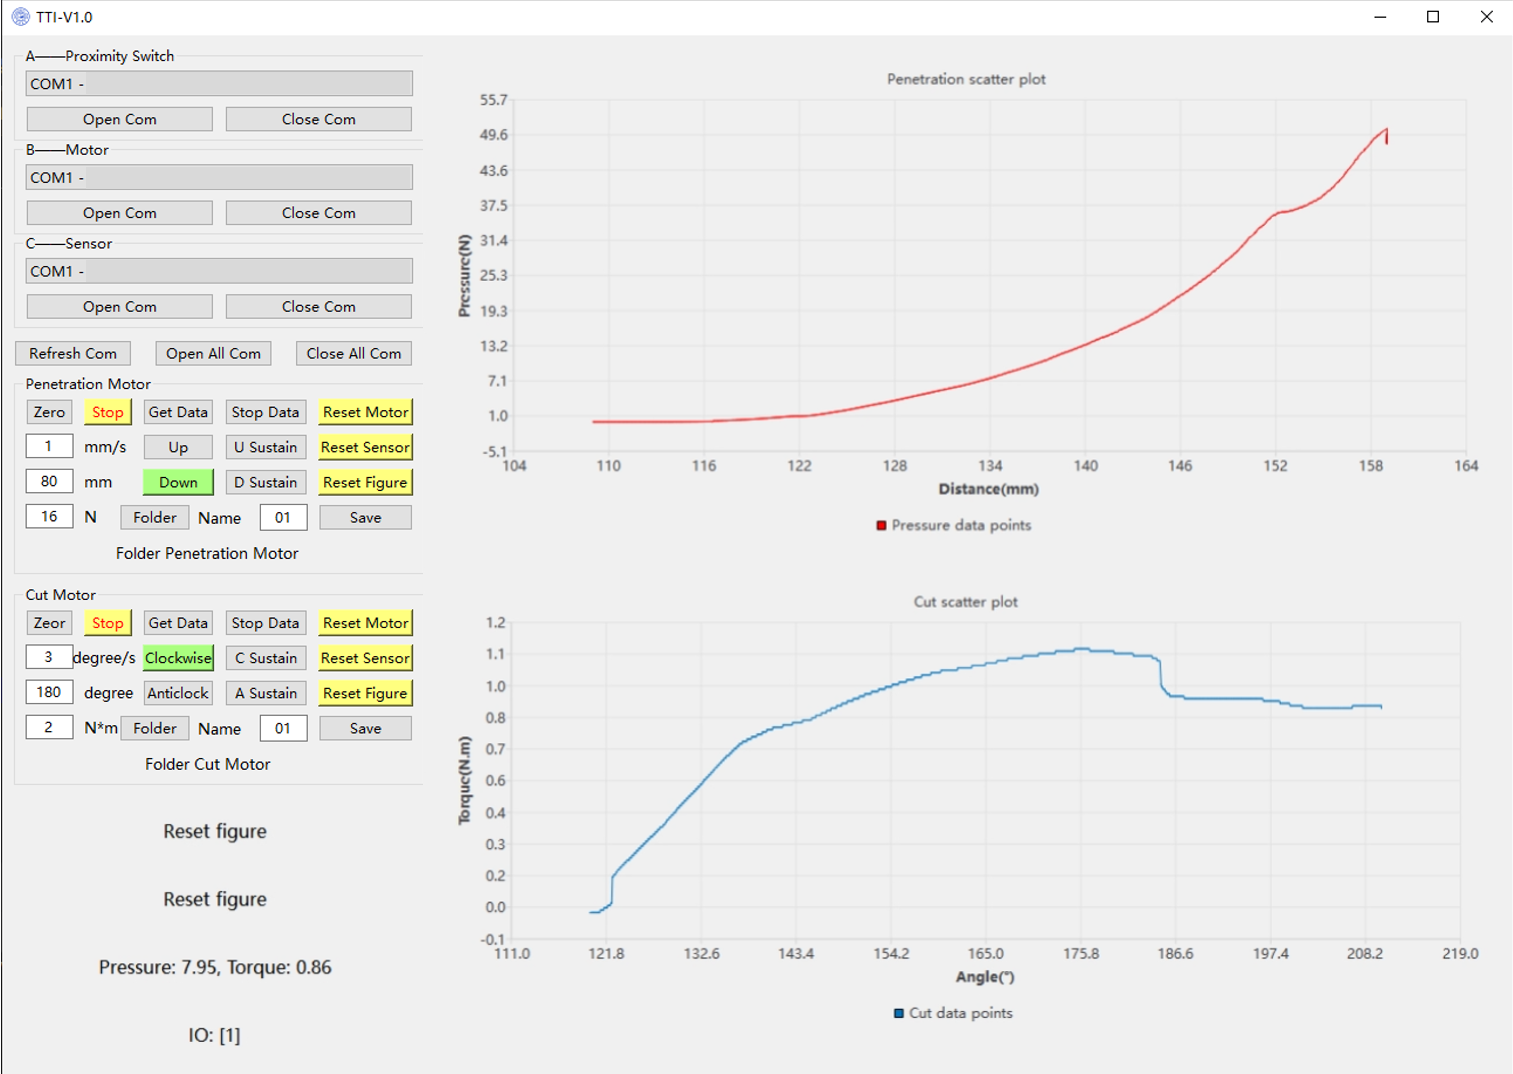Image resolution: width=1513 pixels, height=1074 pixels.
Task: Click the 'Folder Cut Motor' path label
Action: click(x=208, y=764)
